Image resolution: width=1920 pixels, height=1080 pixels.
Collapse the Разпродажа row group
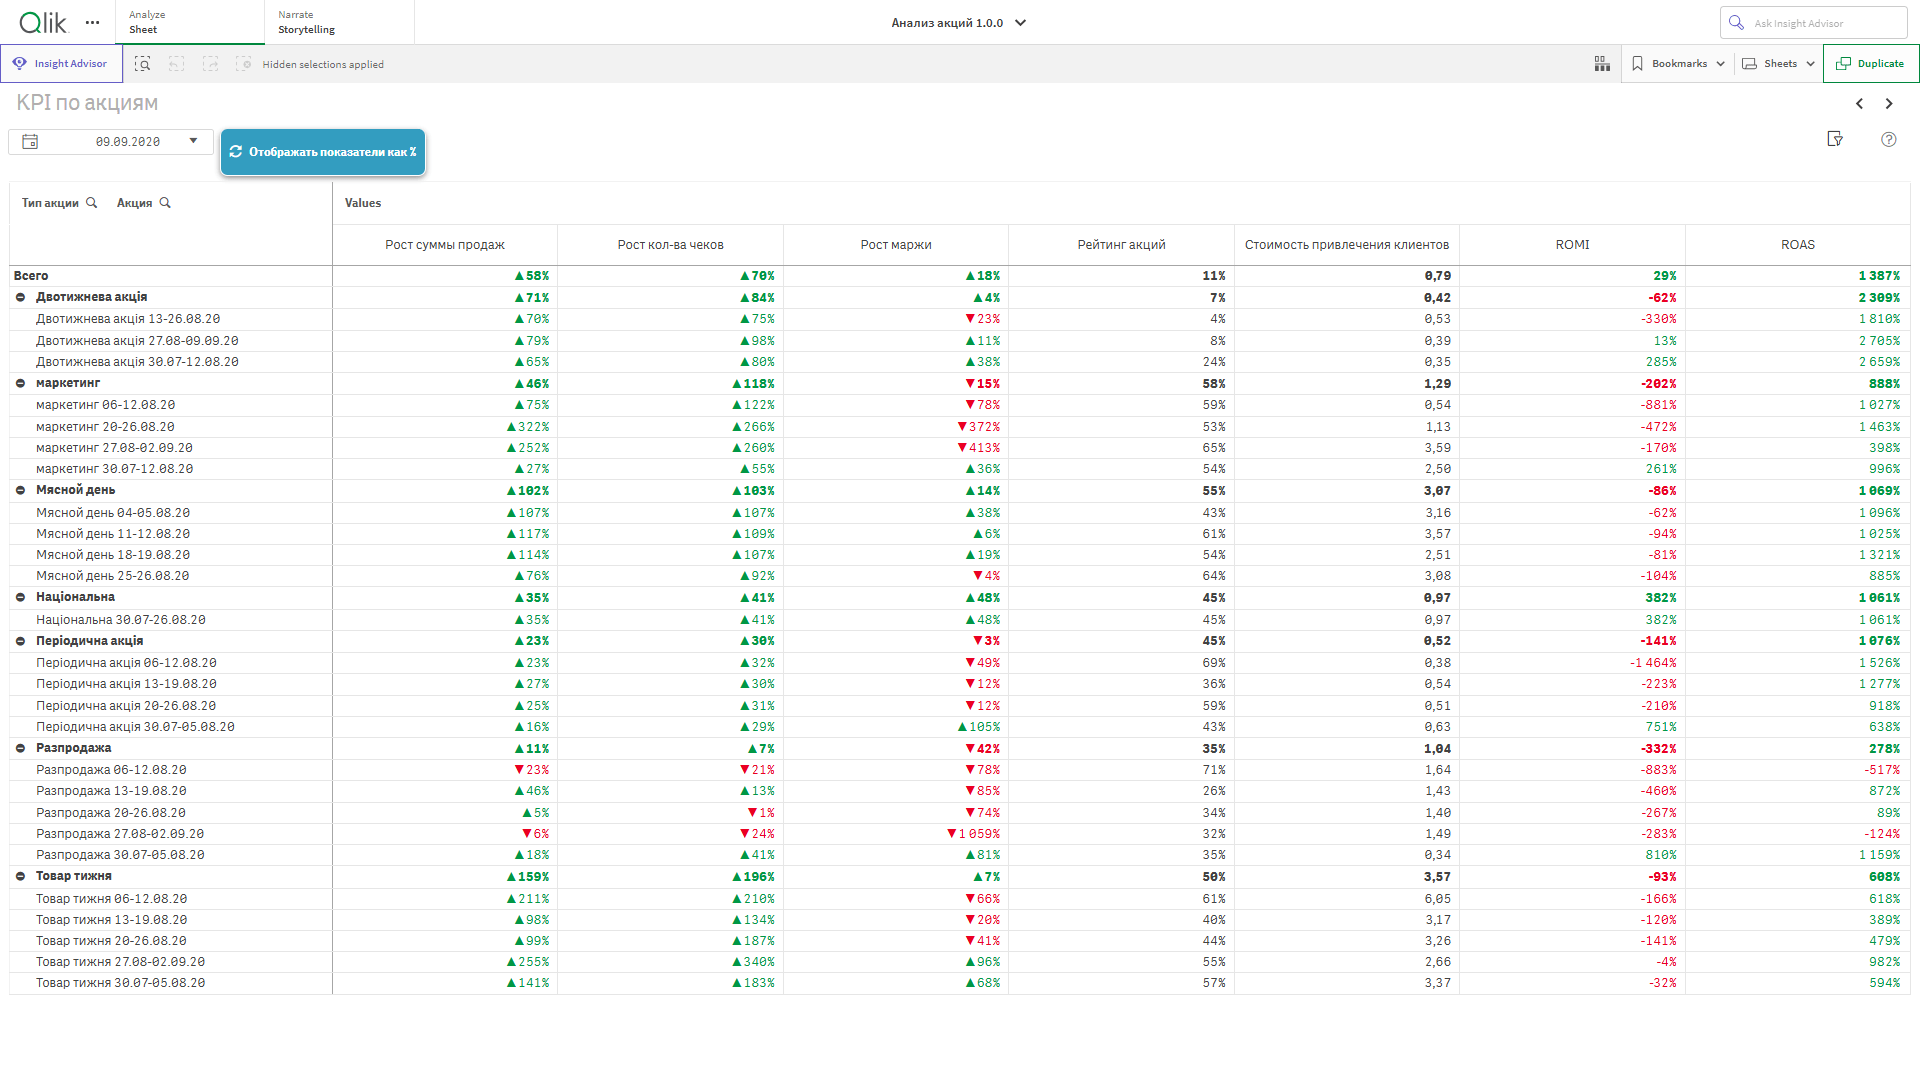(x=20, y=749)
